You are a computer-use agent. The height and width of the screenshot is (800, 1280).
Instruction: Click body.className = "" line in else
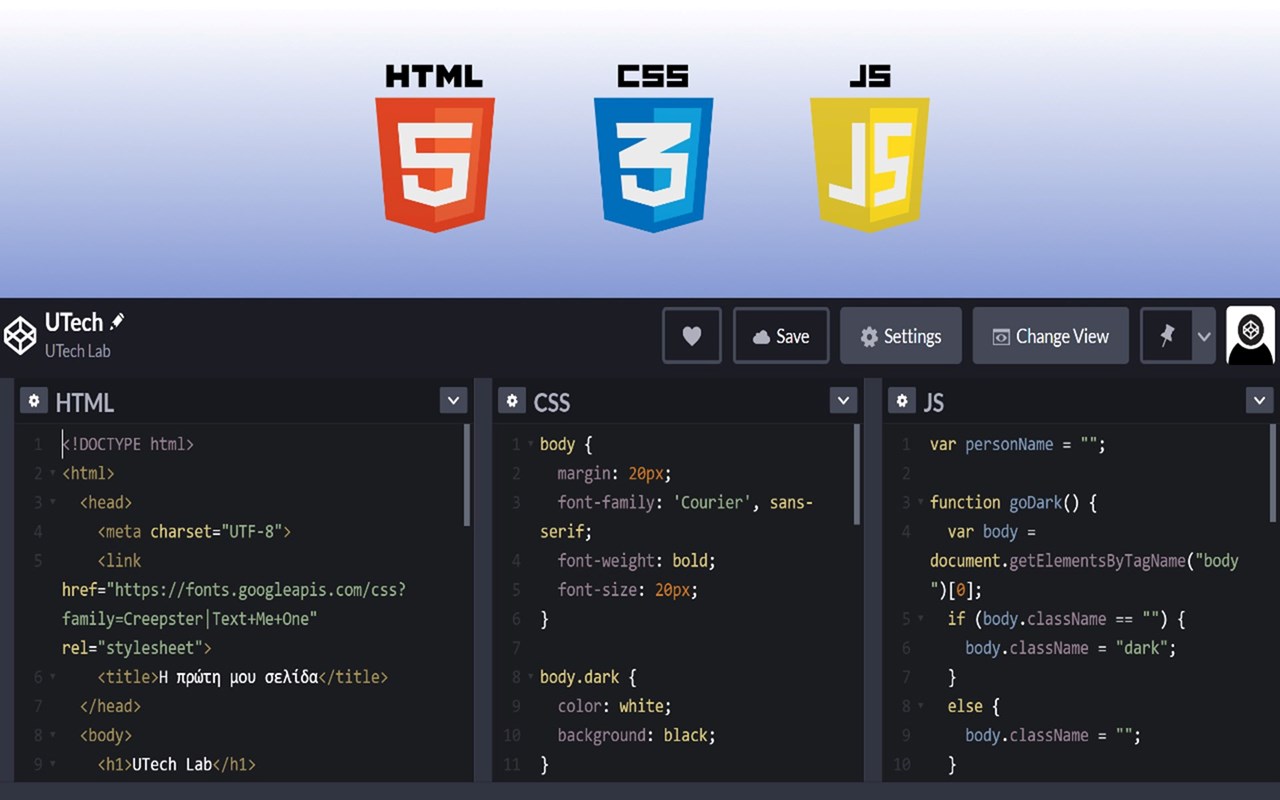(1053, 735)
